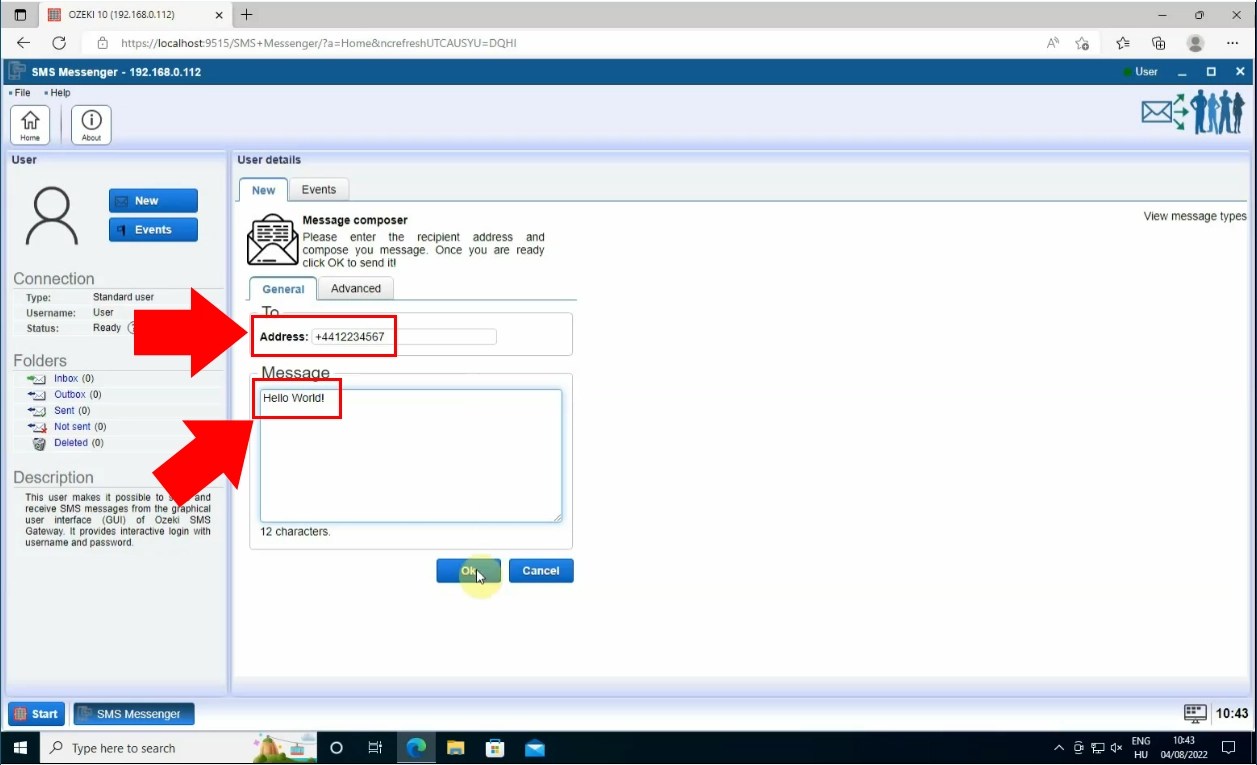Click the user avatar icon
Image resolution: width=1257 pixels, height=765 pixels.
point(52,217)
